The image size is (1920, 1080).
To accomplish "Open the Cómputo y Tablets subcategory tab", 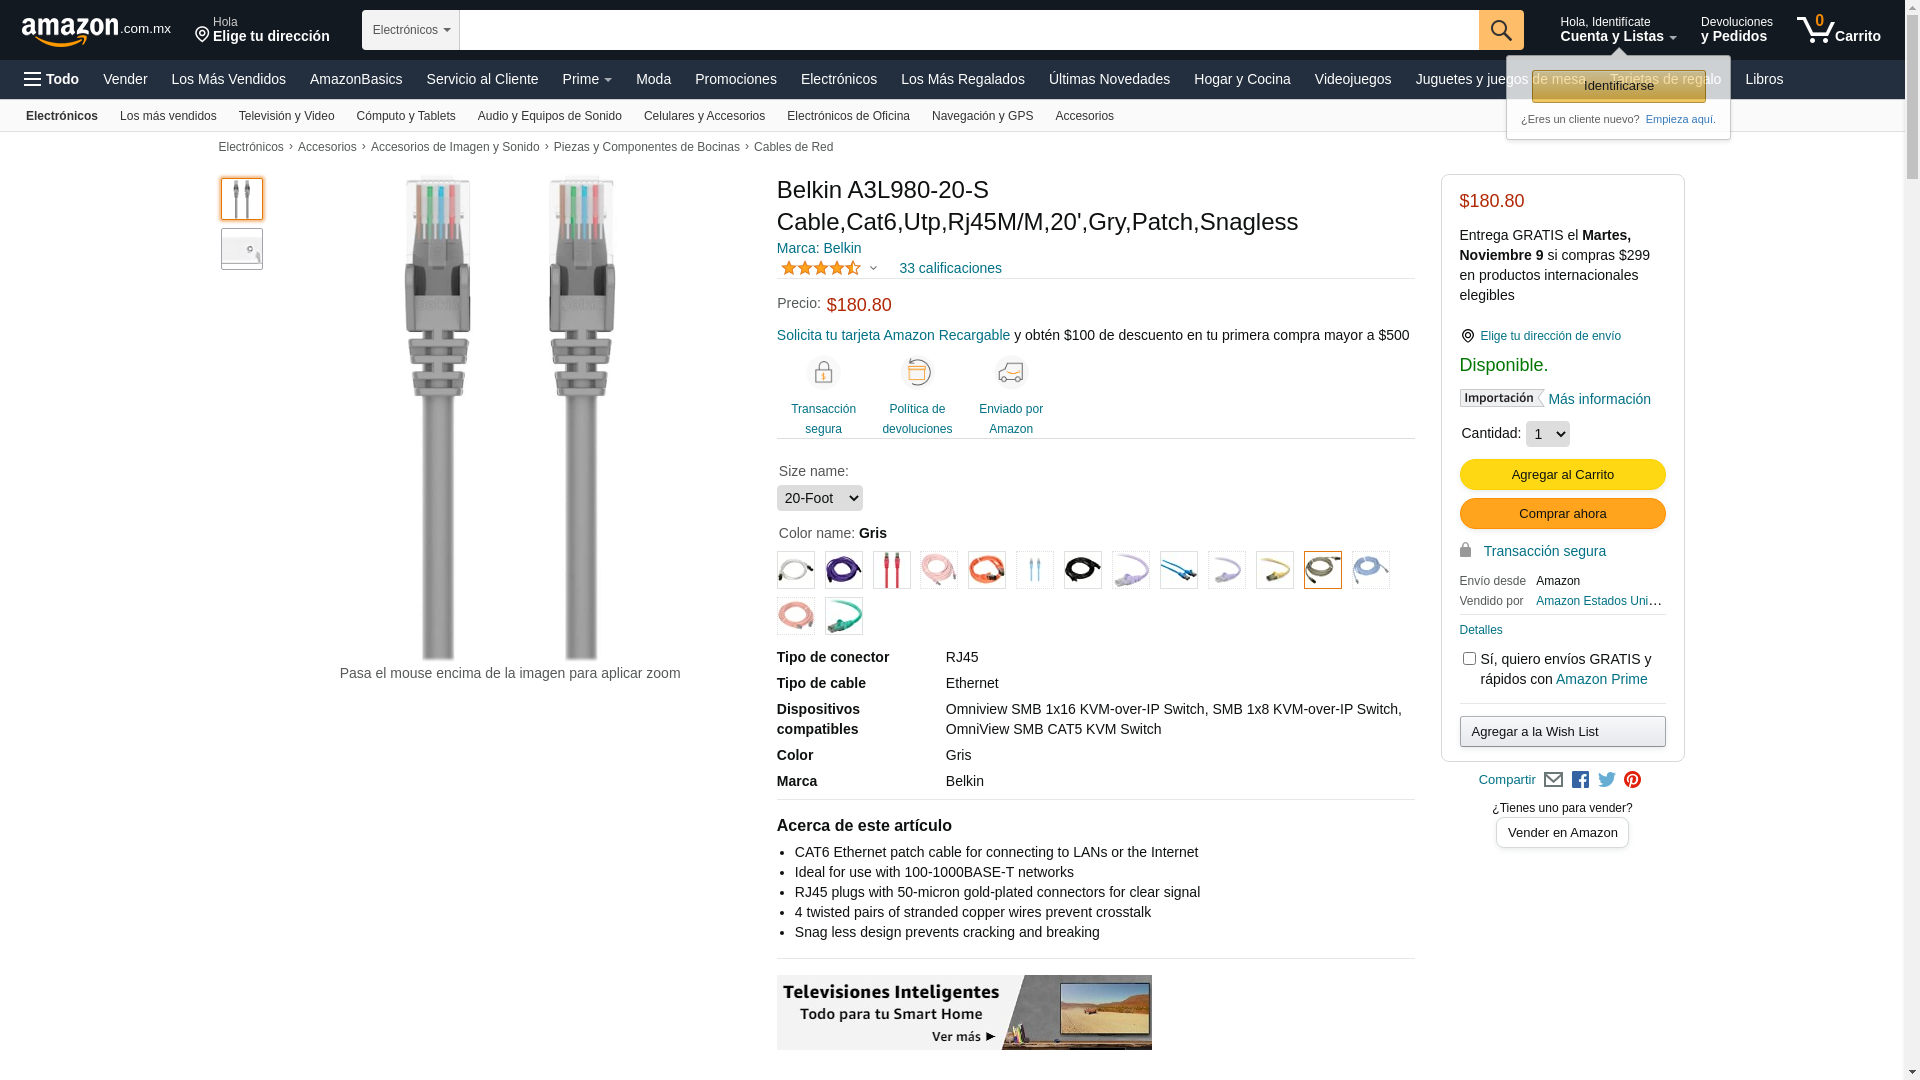I will point(405,116).
